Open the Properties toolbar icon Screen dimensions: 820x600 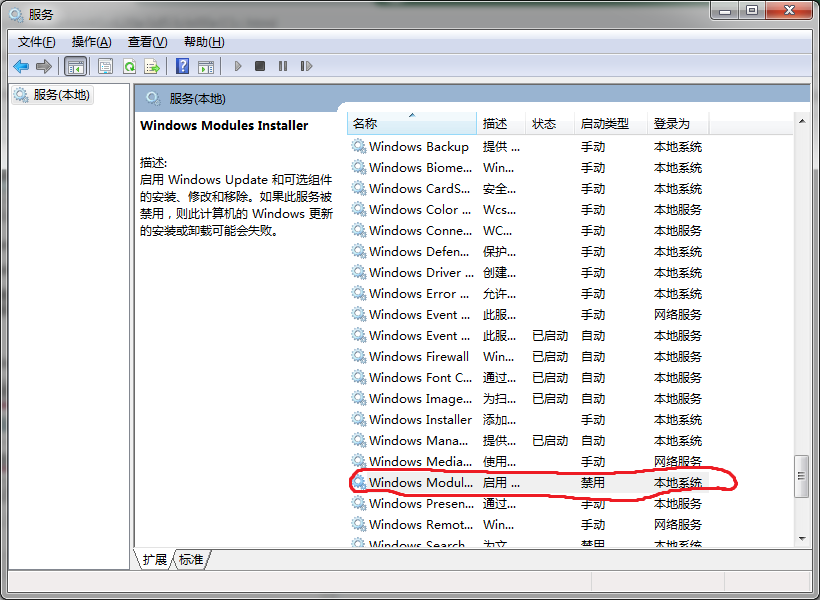106,66
